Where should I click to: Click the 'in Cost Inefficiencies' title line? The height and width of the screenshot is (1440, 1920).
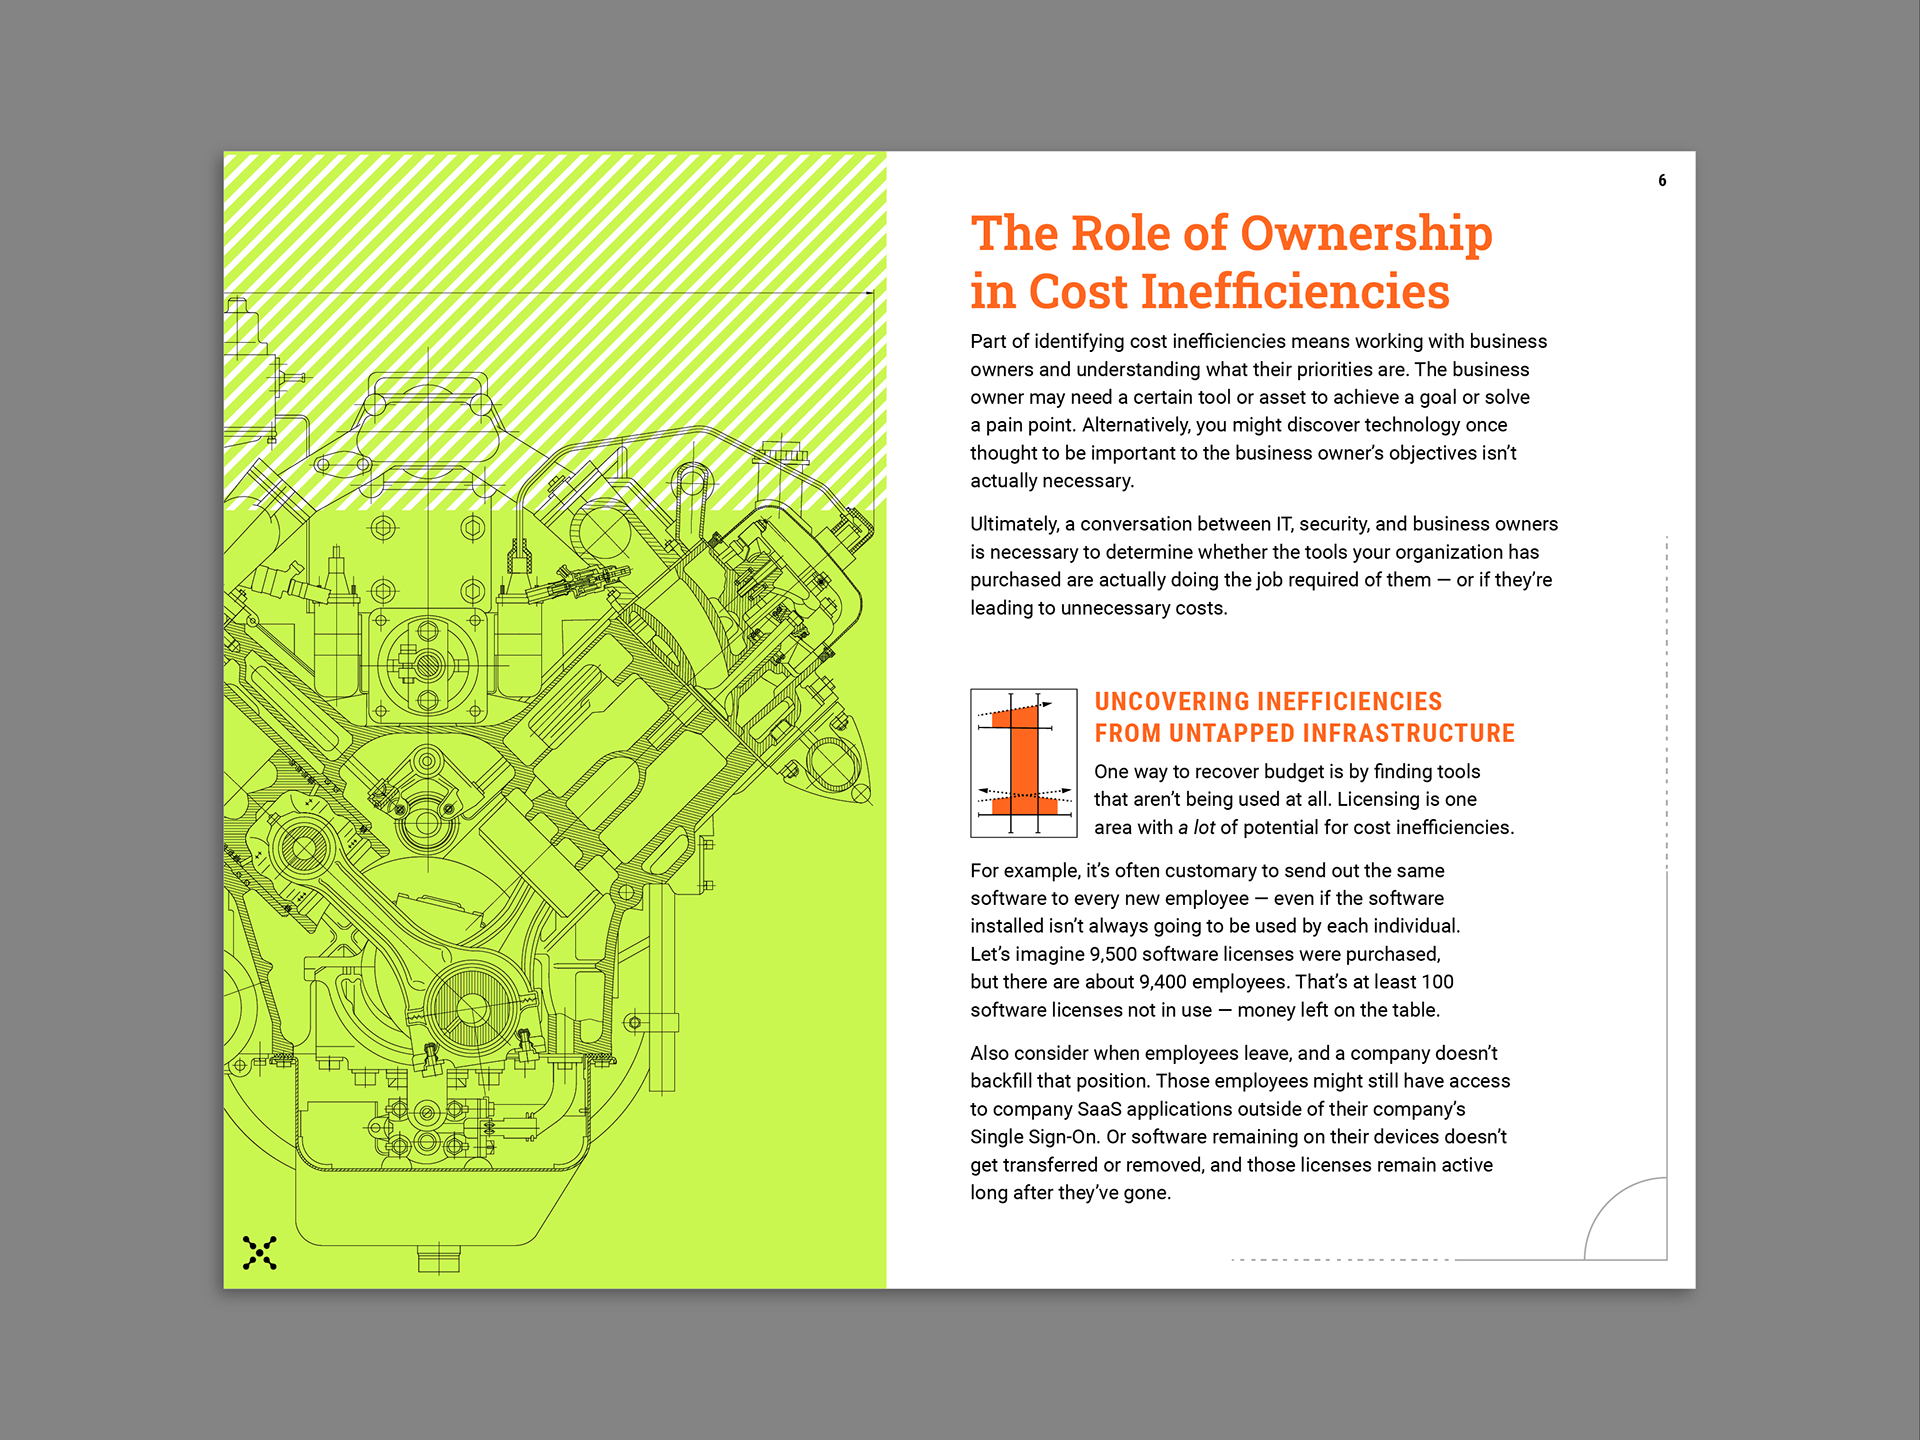(x=1209, y=292)
